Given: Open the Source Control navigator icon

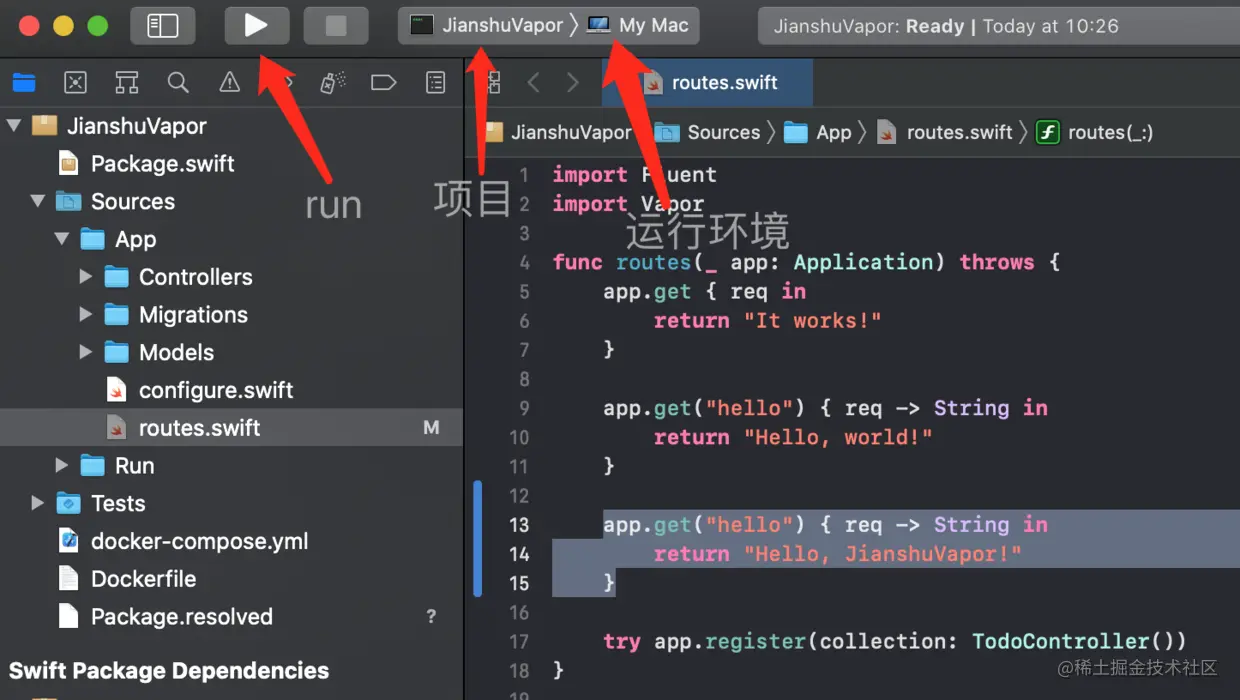Looking at the screenshot, I should [x=75, y=83].
